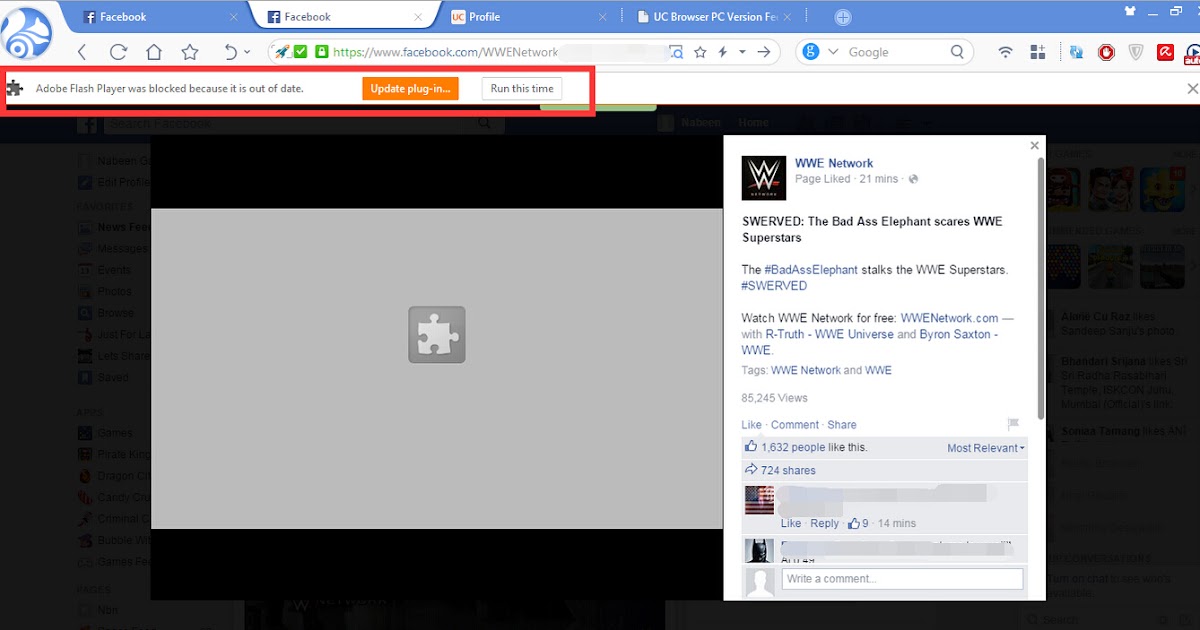Click the WWE tag link in Tags line
The height and width of the screenshot is (630, 1200).
[878, 370]
